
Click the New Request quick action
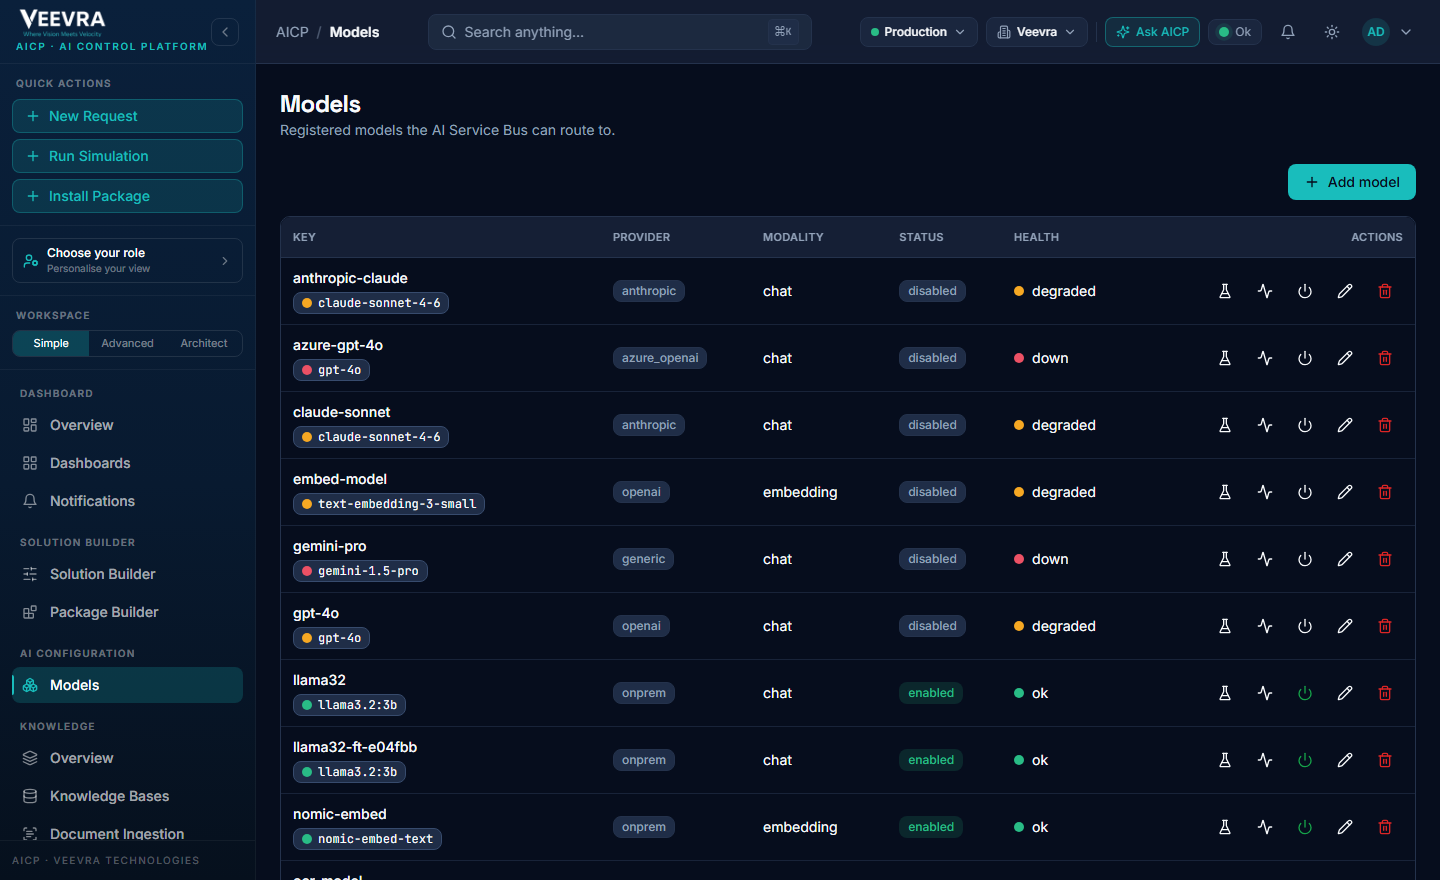click(127, 116)
